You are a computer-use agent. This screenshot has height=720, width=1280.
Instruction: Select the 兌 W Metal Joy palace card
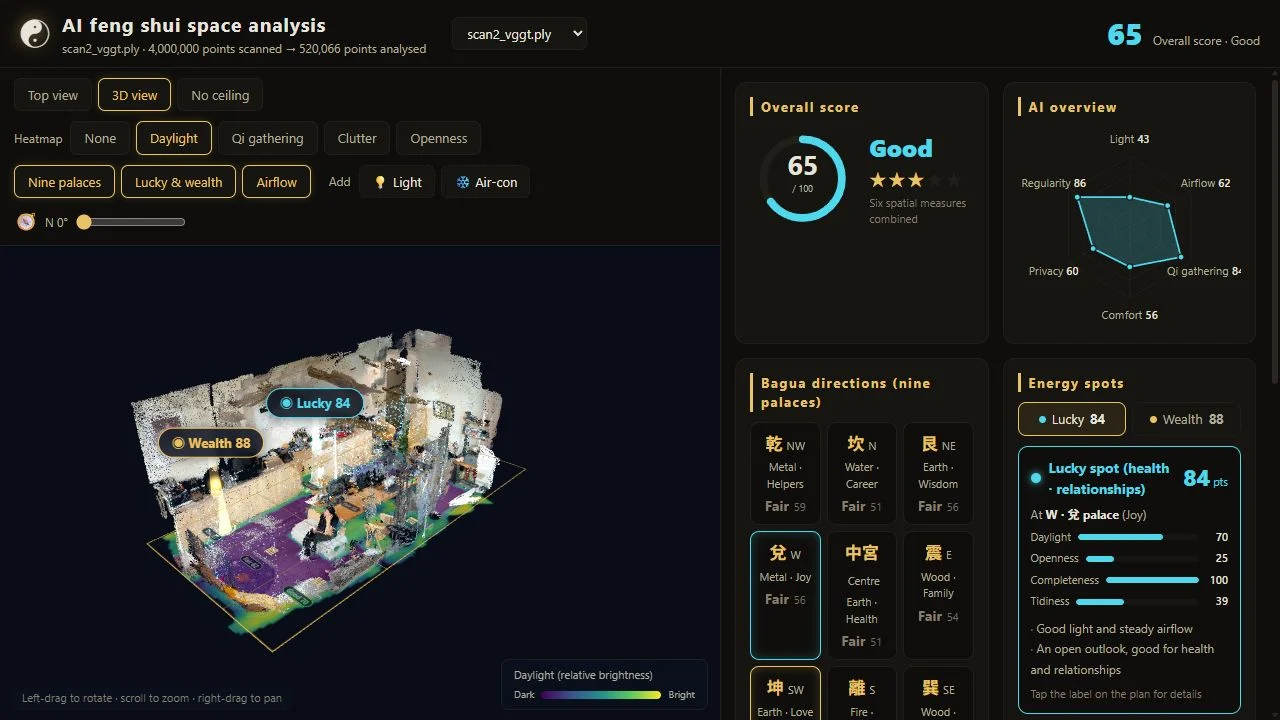coord(785,595)
